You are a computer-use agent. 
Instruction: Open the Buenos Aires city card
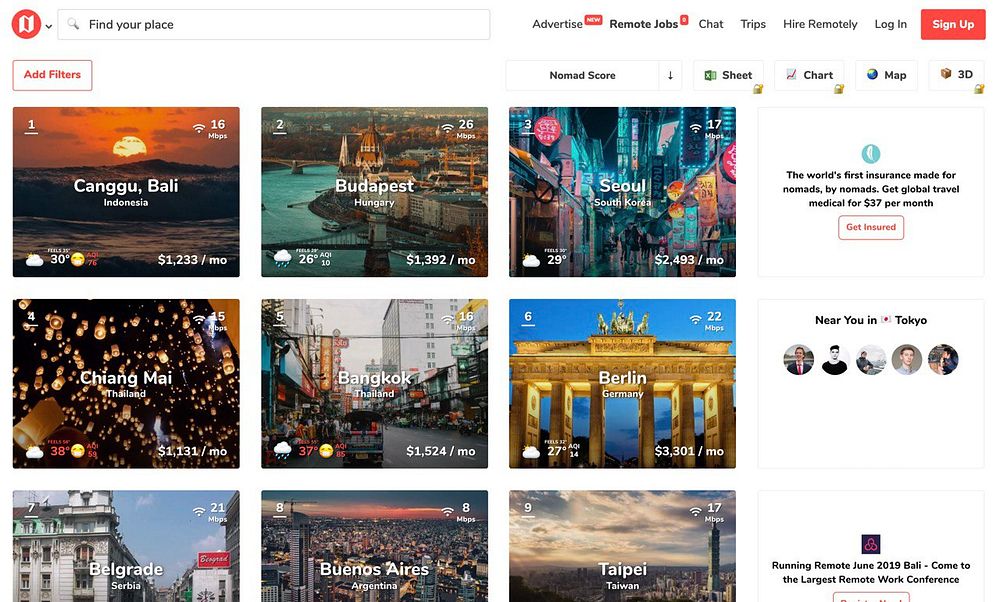pyautogui.click(x=374, y=547)
